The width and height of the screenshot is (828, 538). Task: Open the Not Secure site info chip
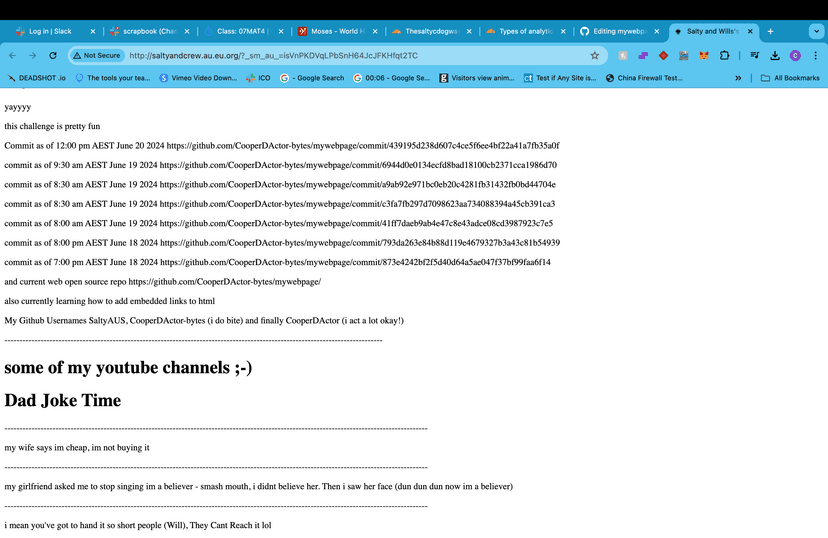pyautogui.click(x=97, y=55)
